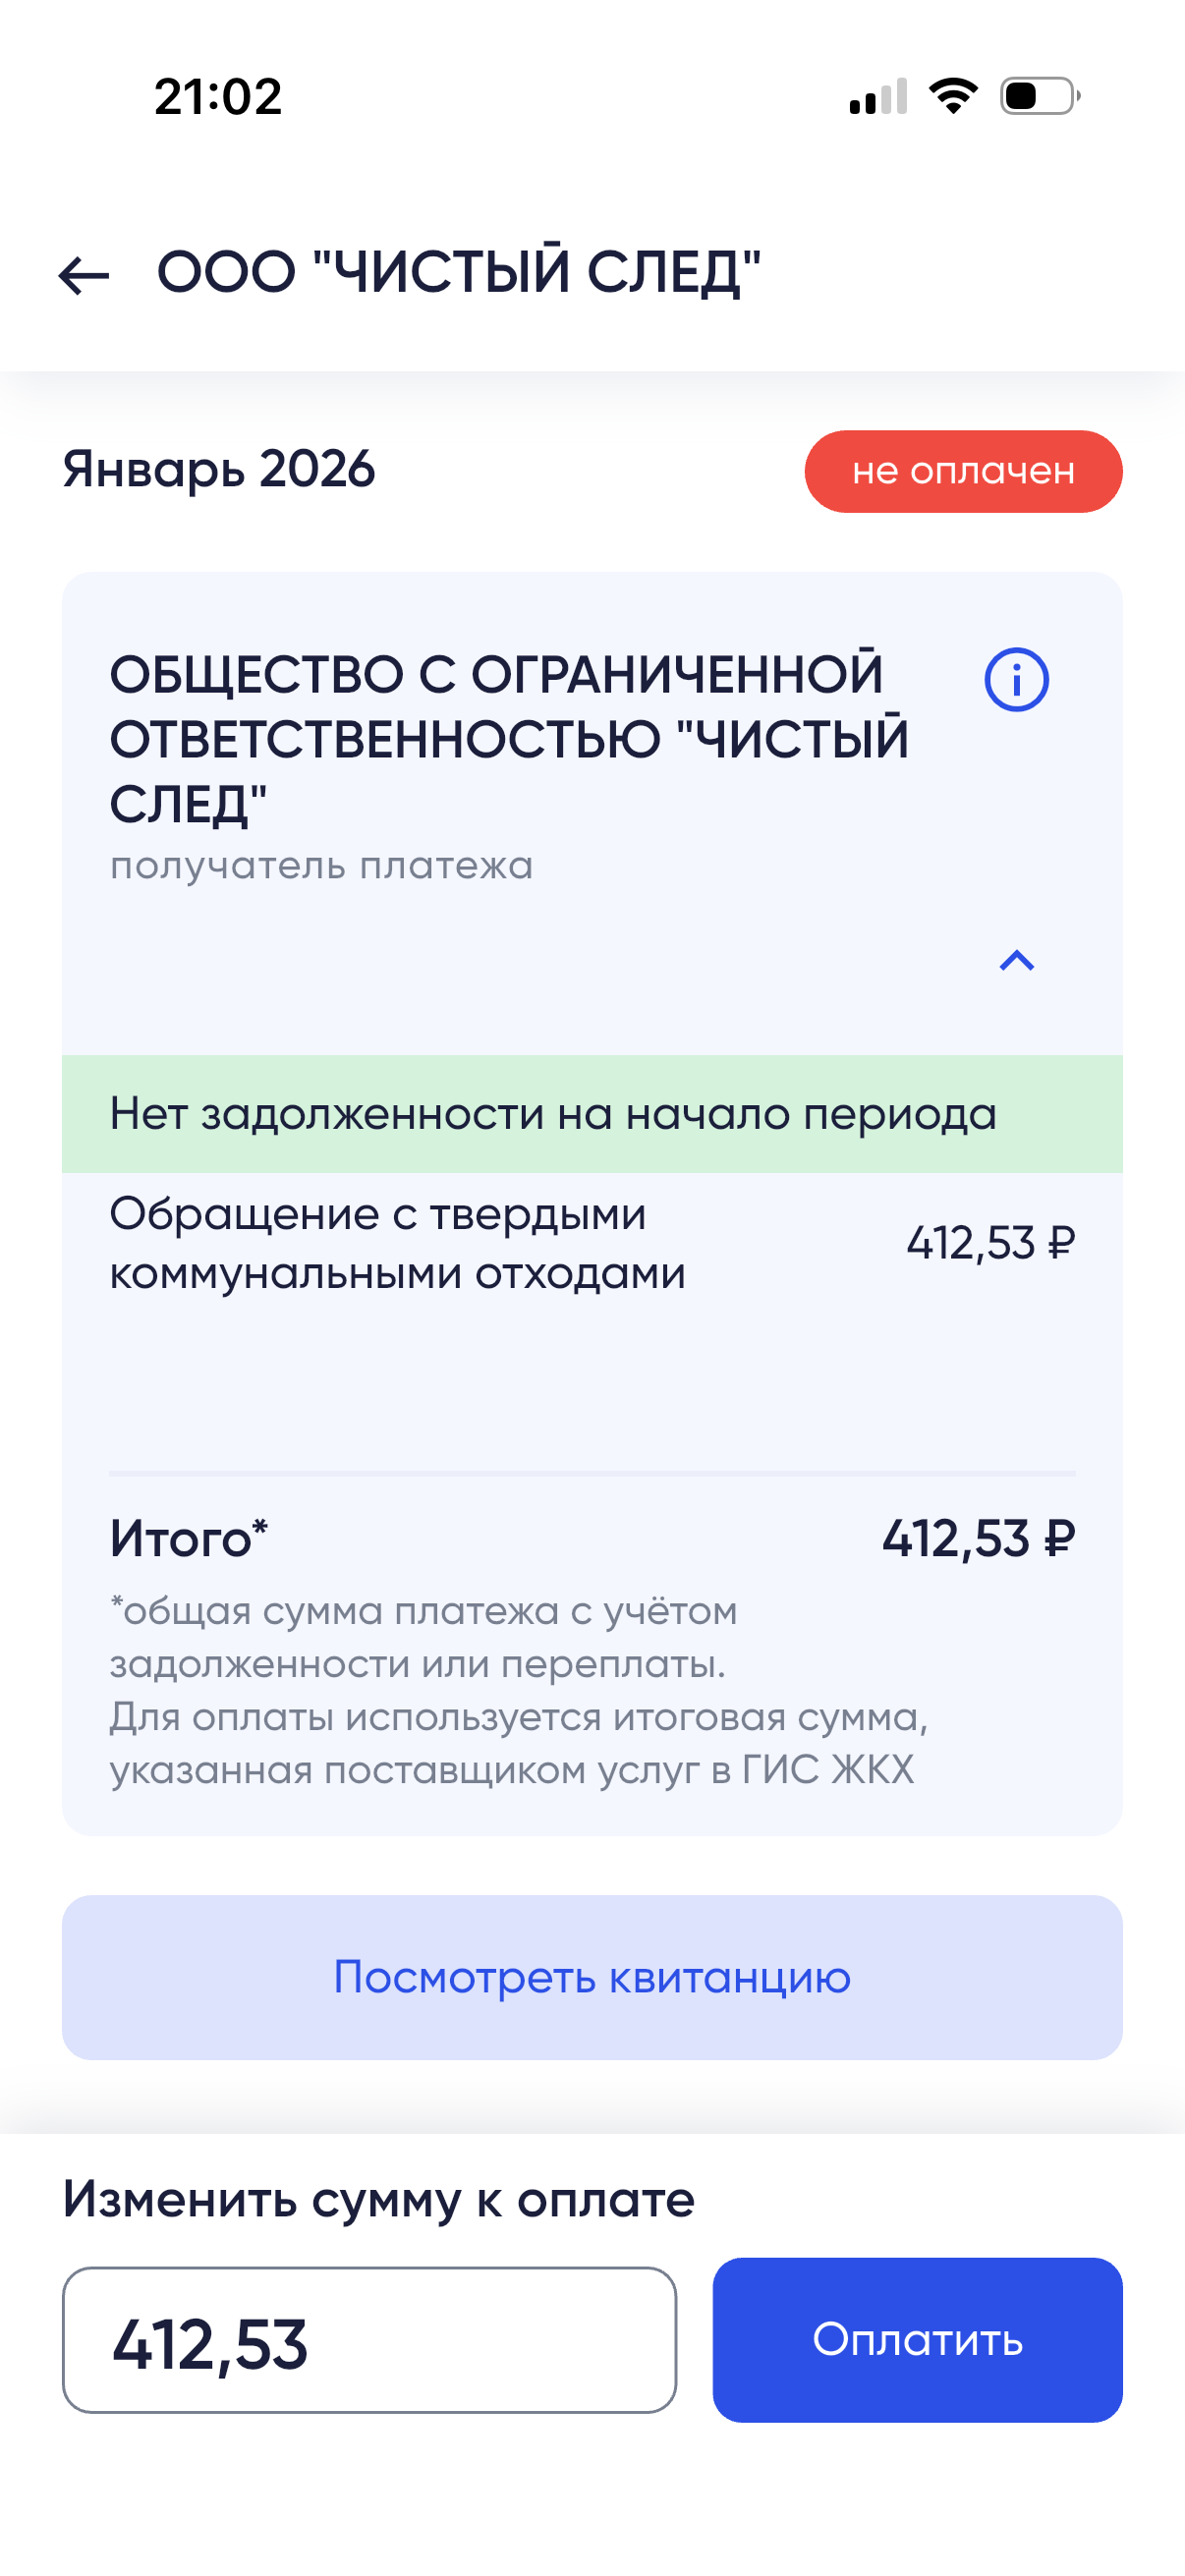Select the "Обращение с твердыми коммунальными отходами" row
The height and width of the screenshot is (2576, 1185).
click(397, 1243)
